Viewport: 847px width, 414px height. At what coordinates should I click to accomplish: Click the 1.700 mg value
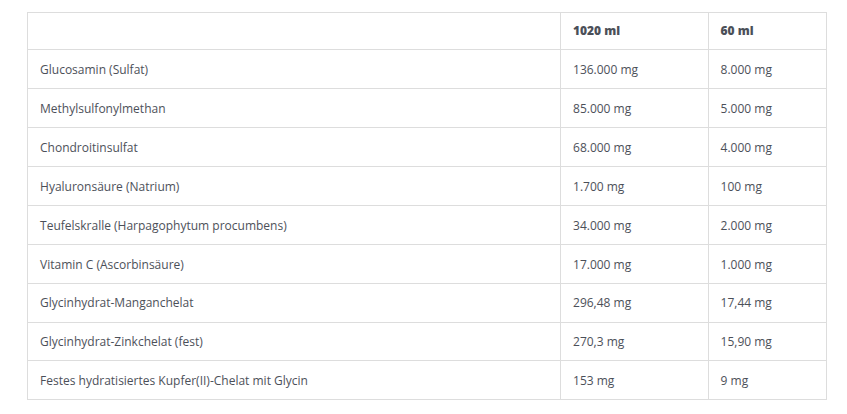tap(598, 187)
